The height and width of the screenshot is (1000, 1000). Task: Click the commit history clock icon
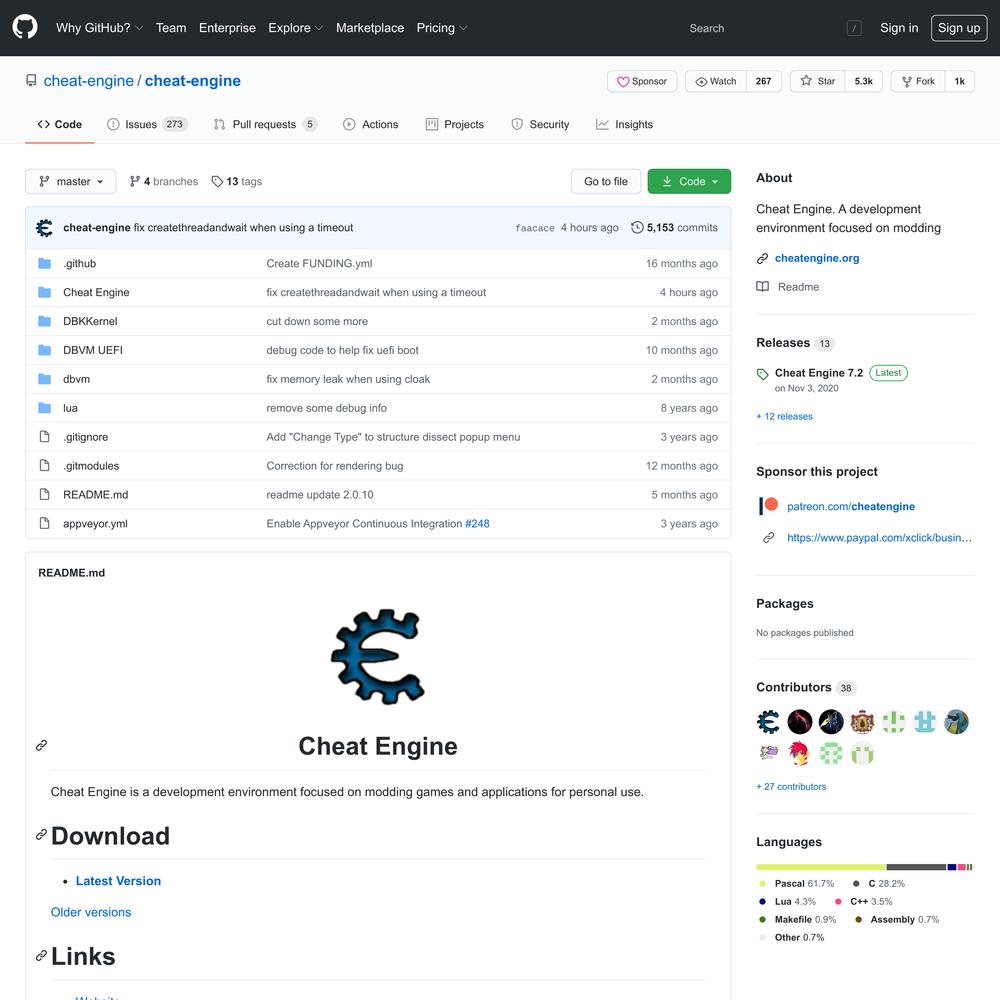tap(636, 228)
